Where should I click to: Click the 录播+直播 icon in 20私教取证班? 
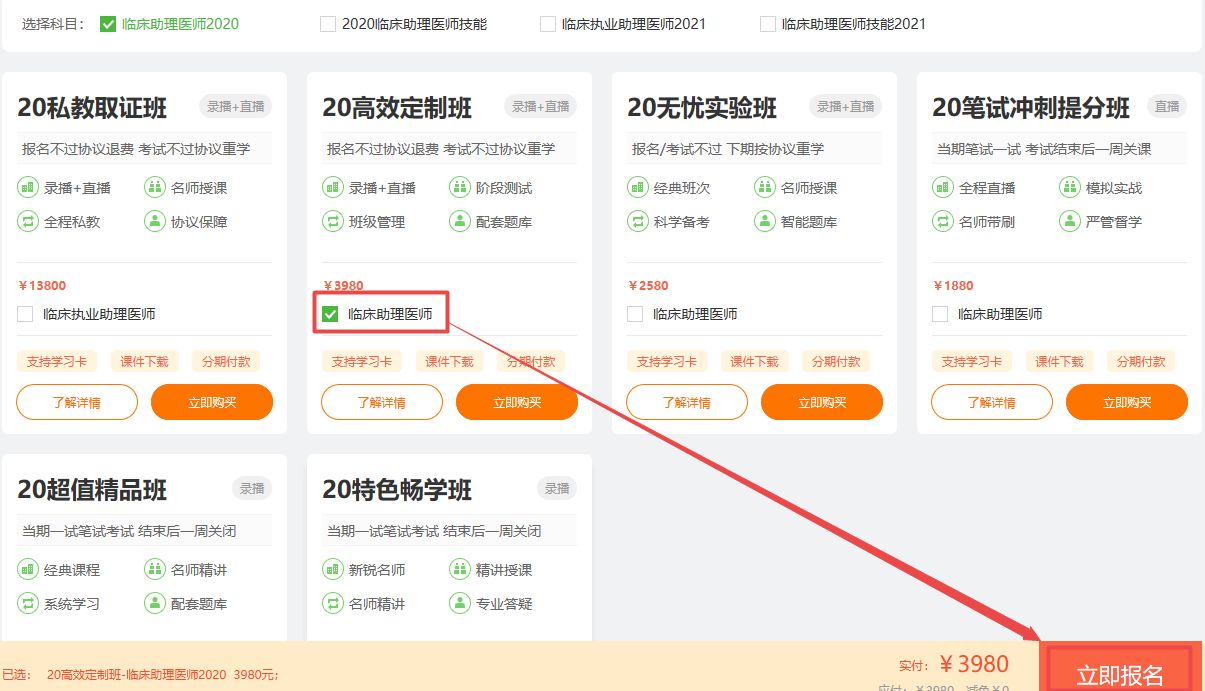click(x=27, y=187)
